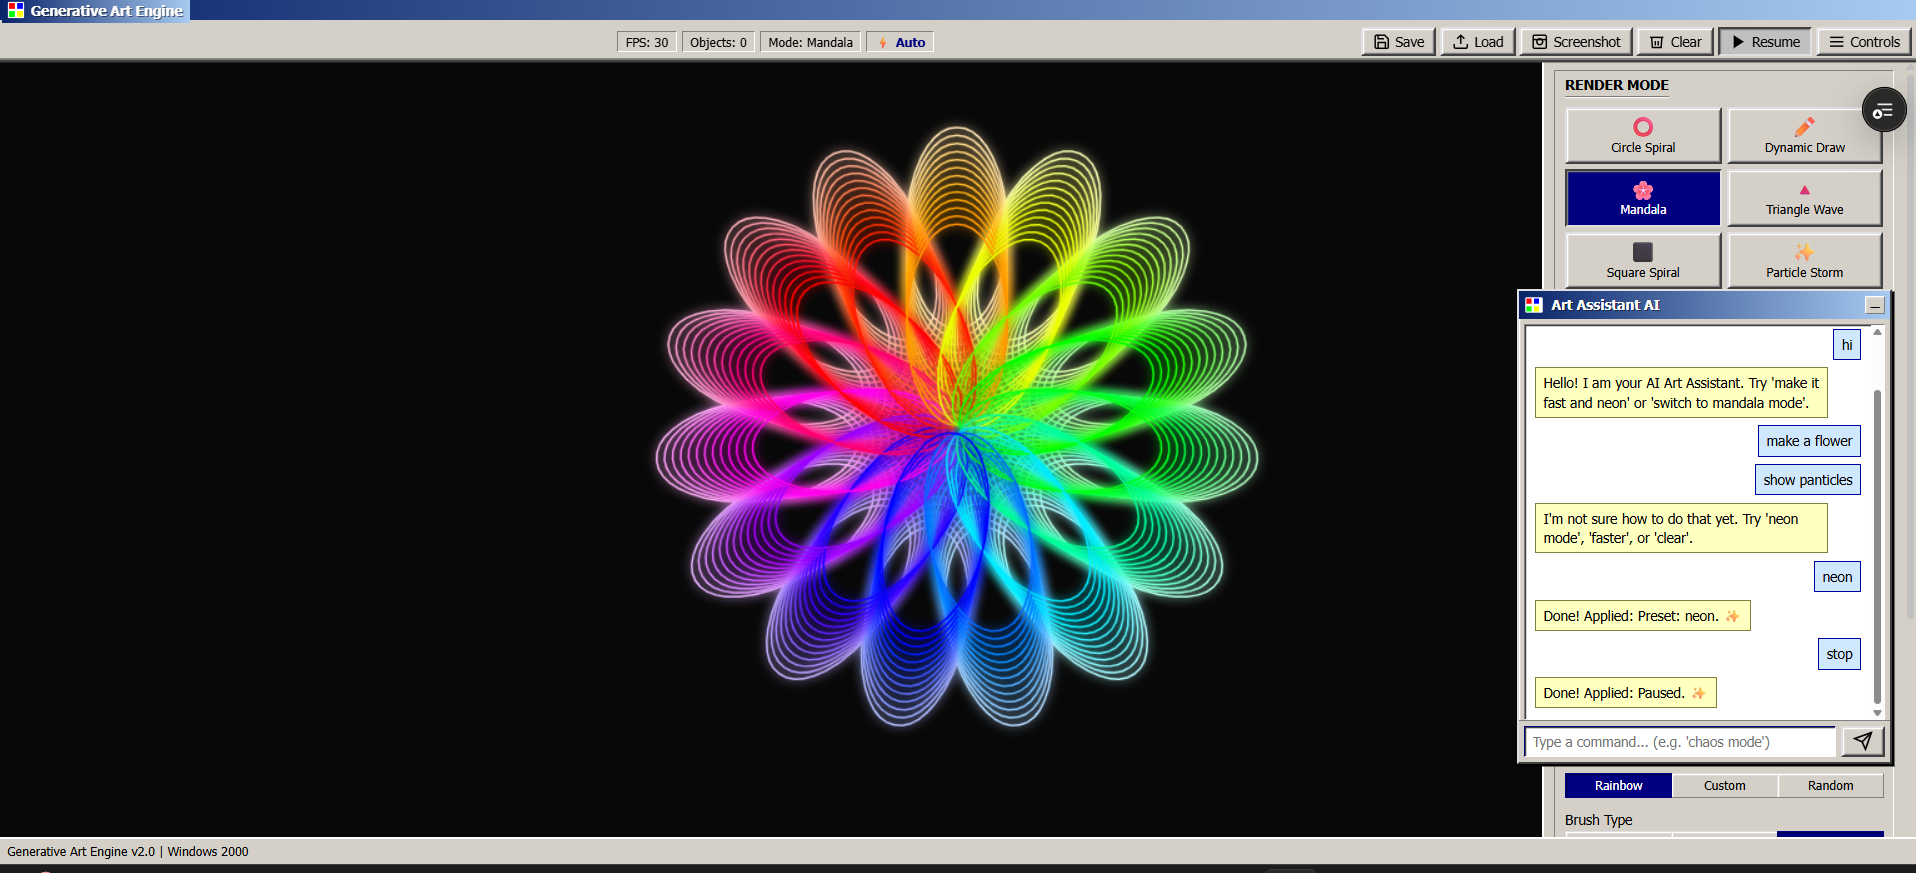
Task: Click the chat scrollbar up arrow
Action: [x=1877, y=332]
